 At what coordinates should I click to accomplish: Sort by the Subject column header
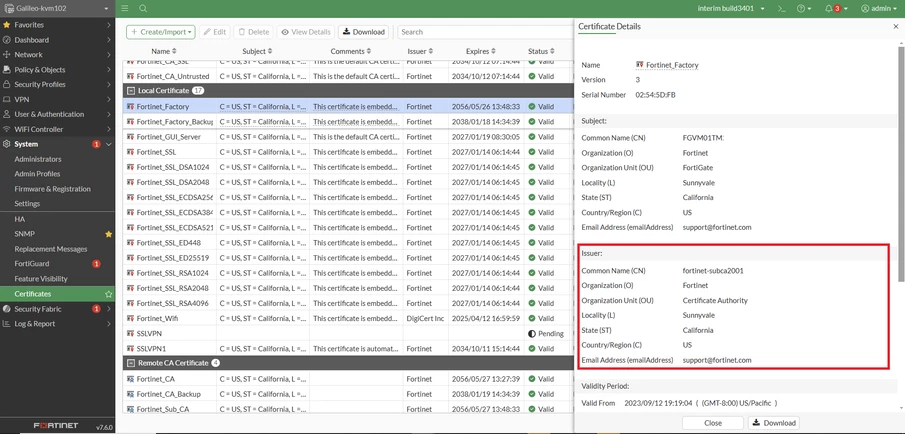click(x=257, y=51)
